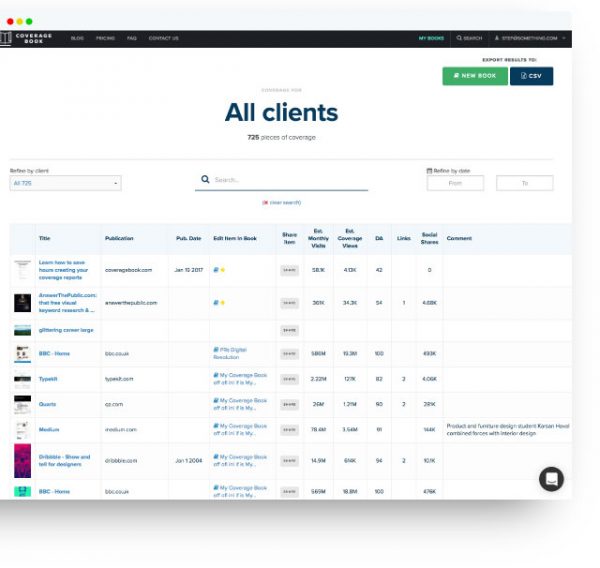Click the To date field

click(x=524, y=184)
